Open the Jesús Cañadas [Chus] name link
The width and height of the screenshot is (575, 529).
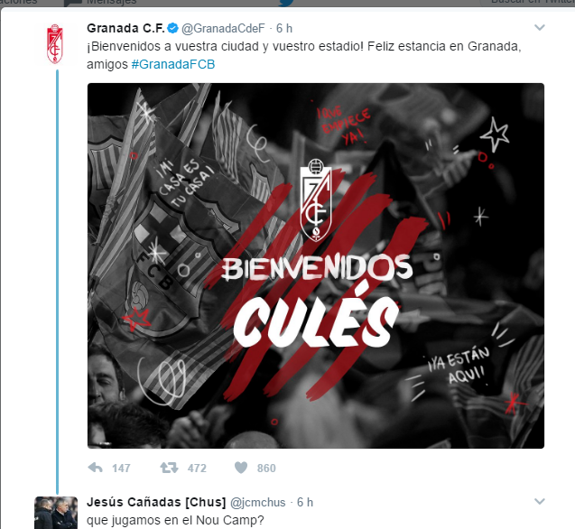tap(156, 502)
